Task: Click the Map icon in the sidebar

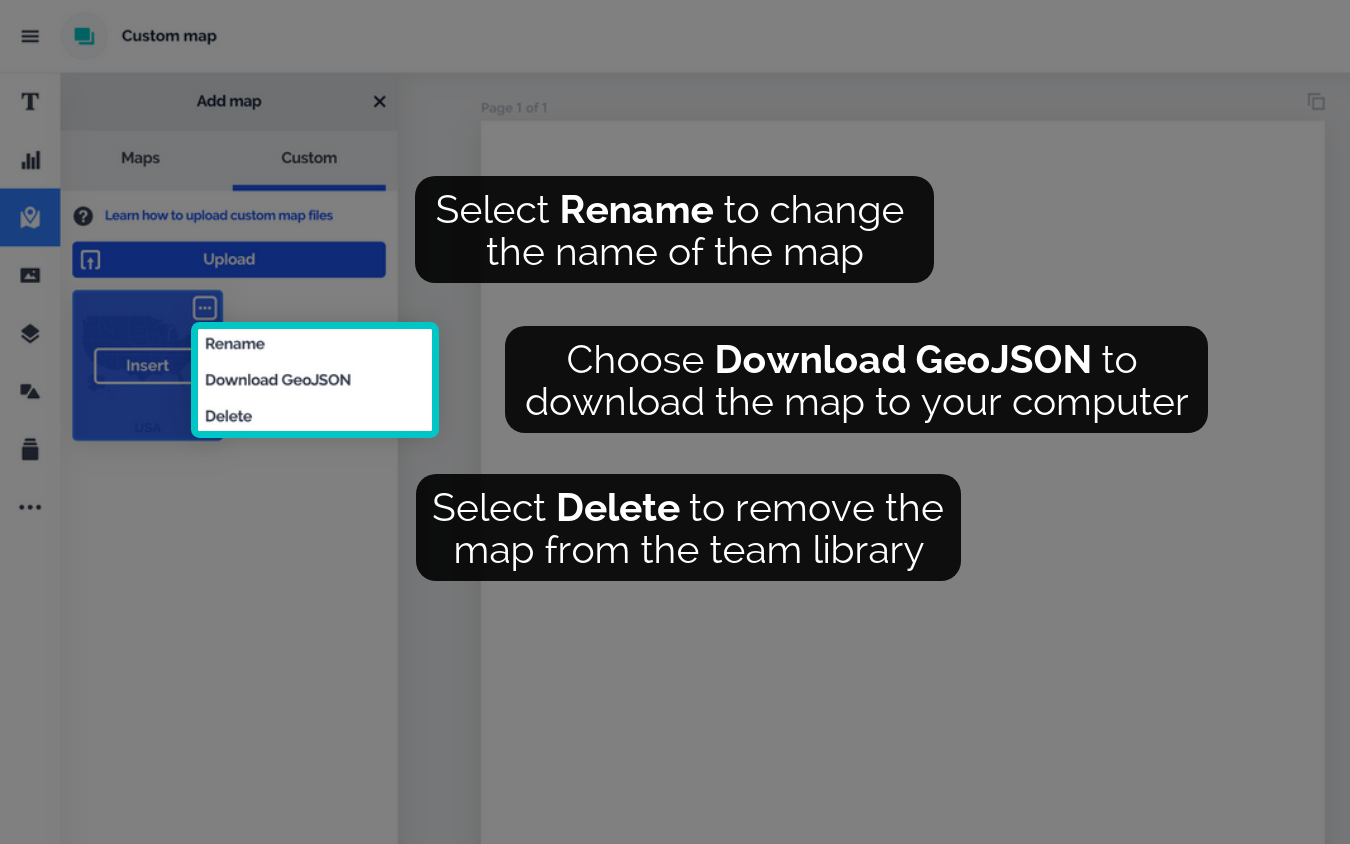Action: pyautogui.click(x=30, y=217)
